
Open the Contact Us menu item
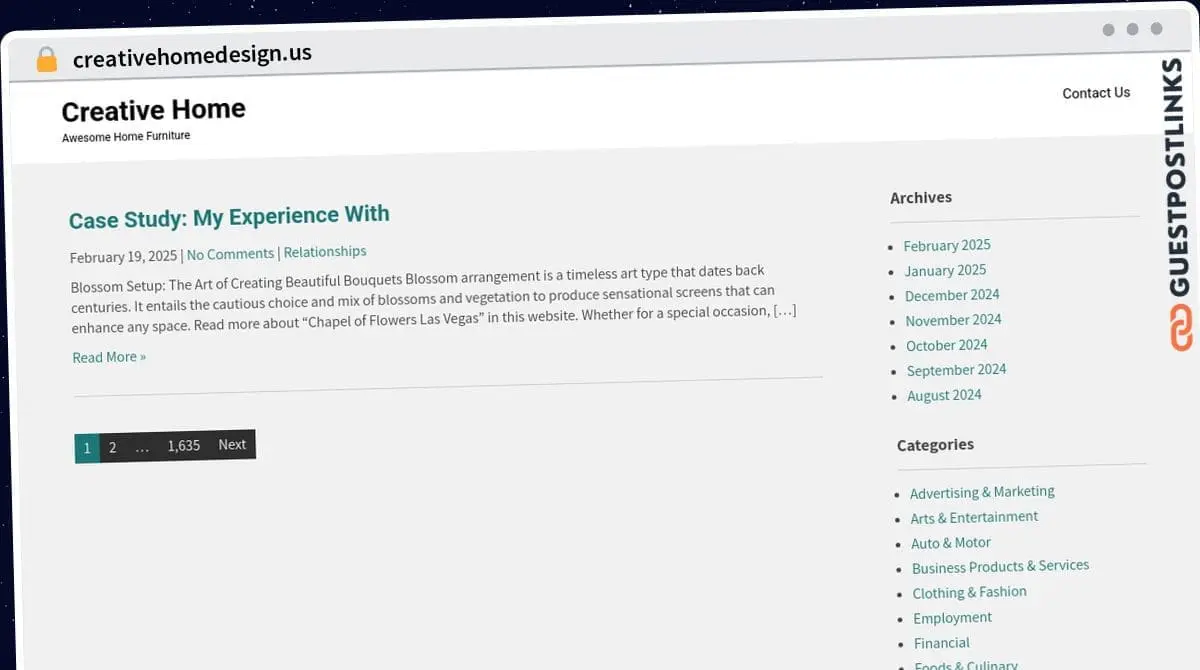click(x=1096, y=93)
